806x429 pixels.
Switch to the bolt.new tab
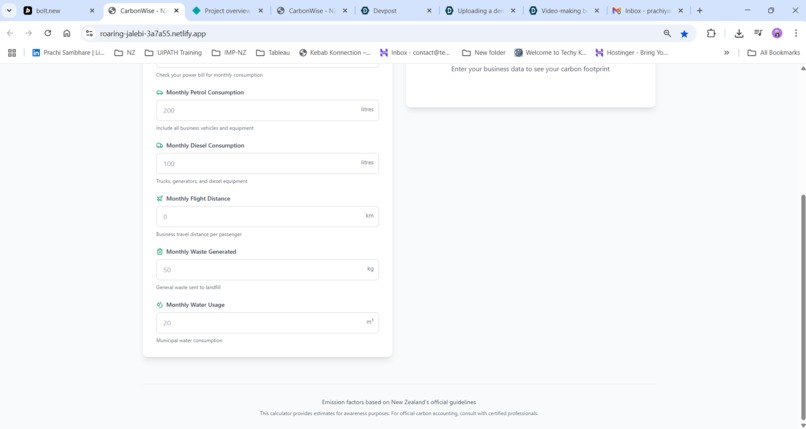[x=57, y=10]
